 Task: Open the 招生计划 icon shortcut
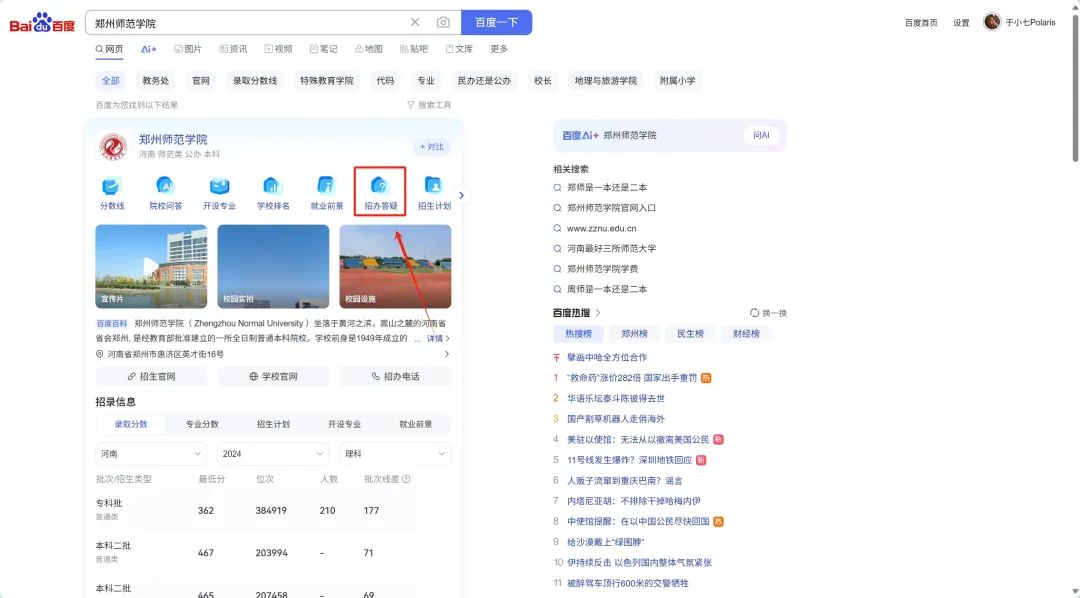(434, 194)
